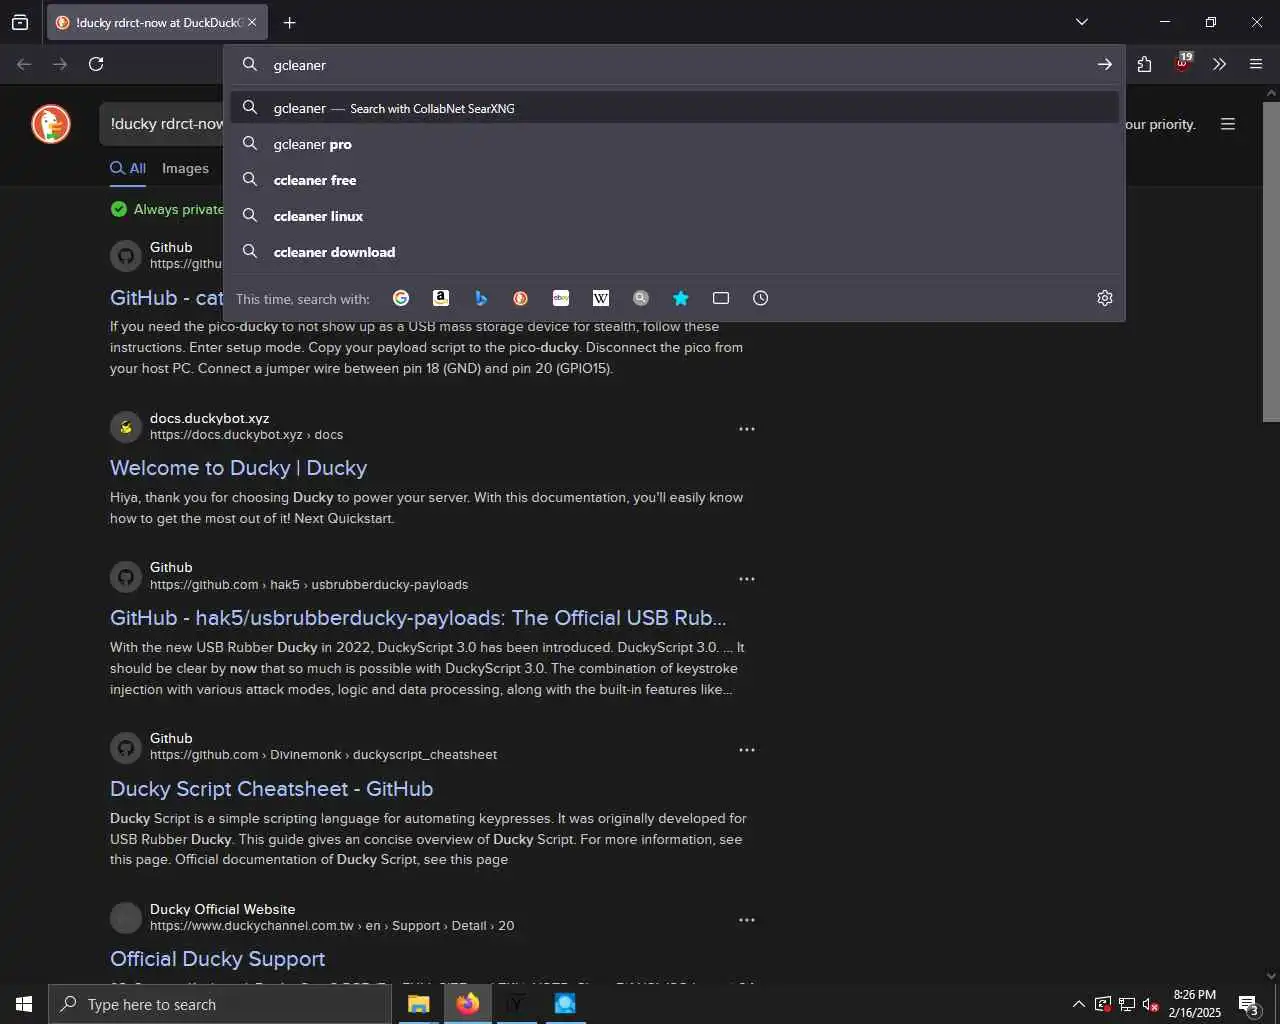
Task: Search this time with DuckDuckGo icon
Action: pyautogui.click(x=521, y=298)
